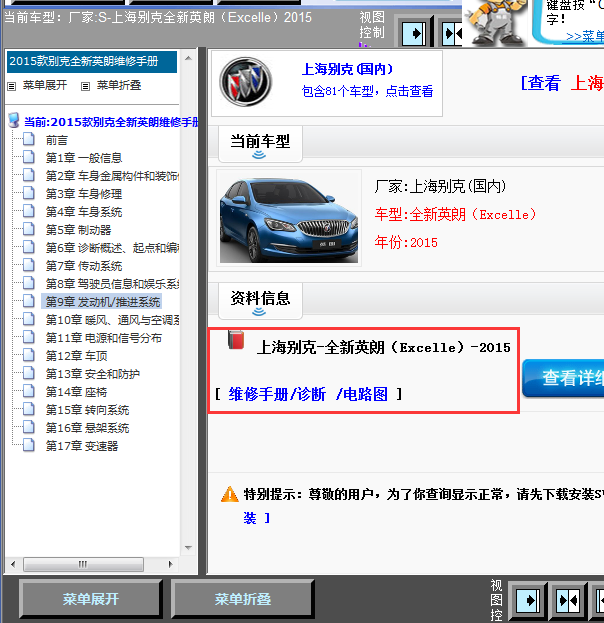Open 第17章 变速器
This screenshot has height=623, width=604.
tap(82, 446)
